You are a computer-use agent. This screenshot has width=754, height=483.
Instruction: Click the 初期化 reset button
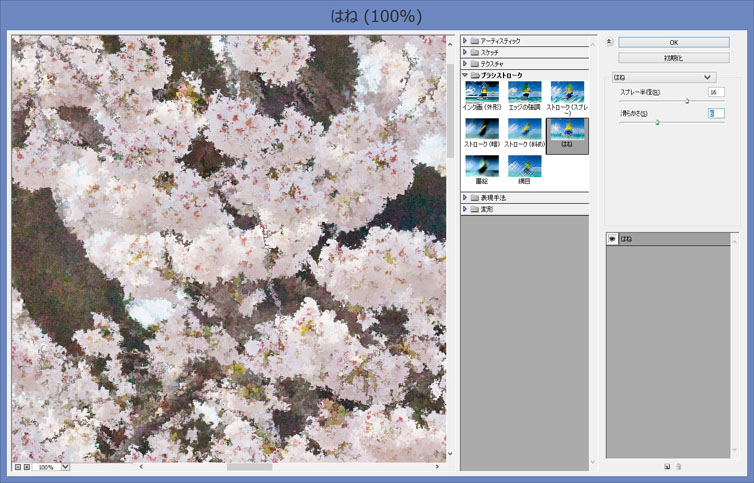673,57
